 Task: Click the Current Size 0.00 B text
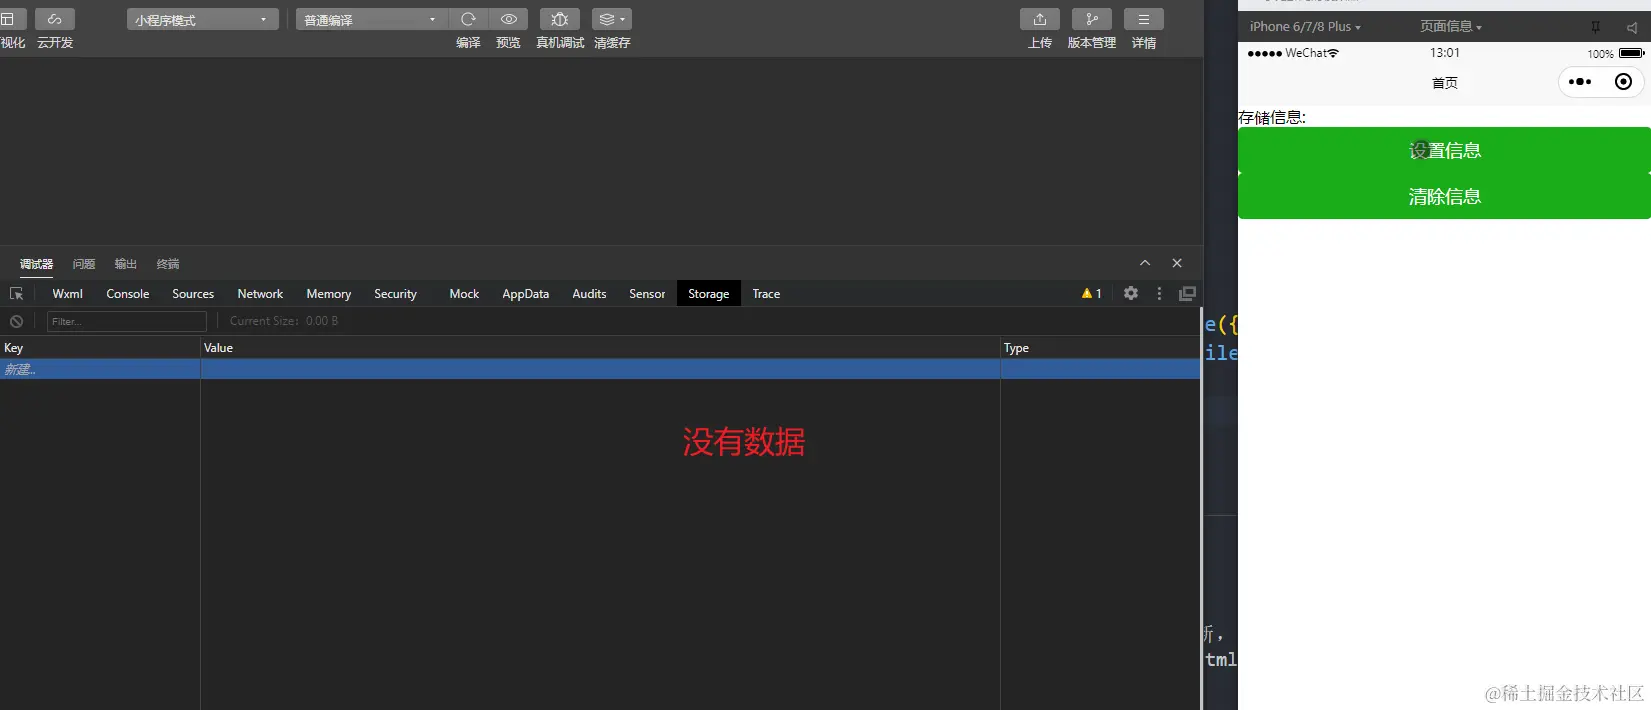coord(284,321)
